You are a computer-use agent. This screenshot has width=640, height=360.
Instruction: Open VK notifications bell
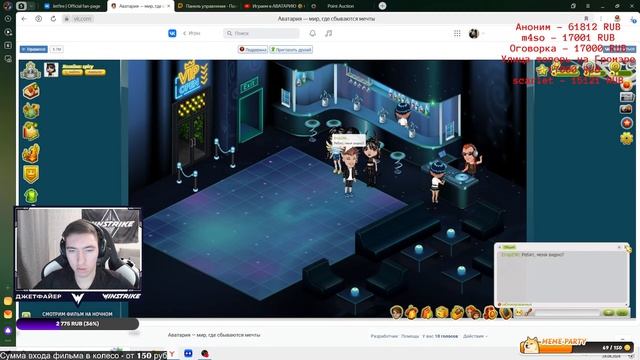pos(313,33)
